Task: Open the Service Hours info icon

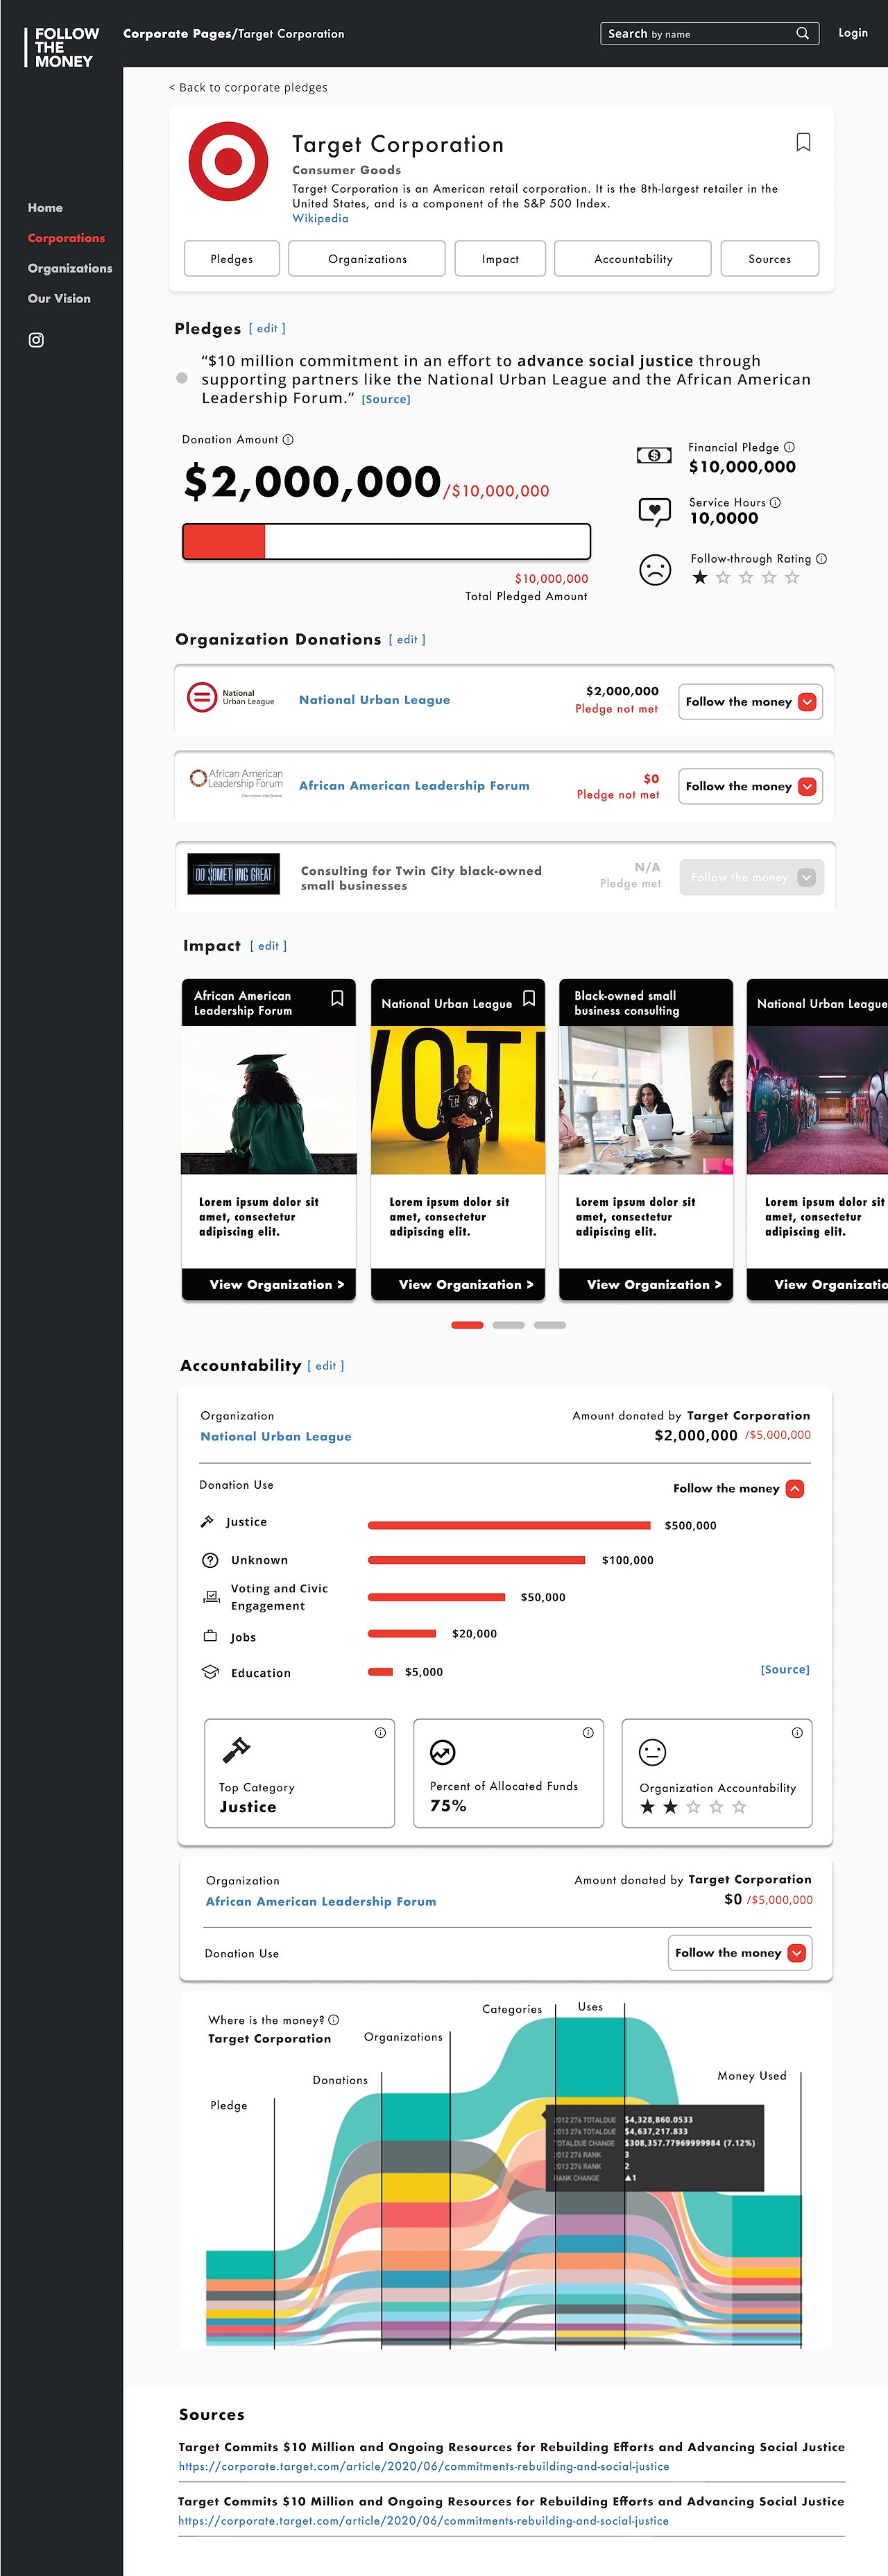Action: tap(775, 502)
